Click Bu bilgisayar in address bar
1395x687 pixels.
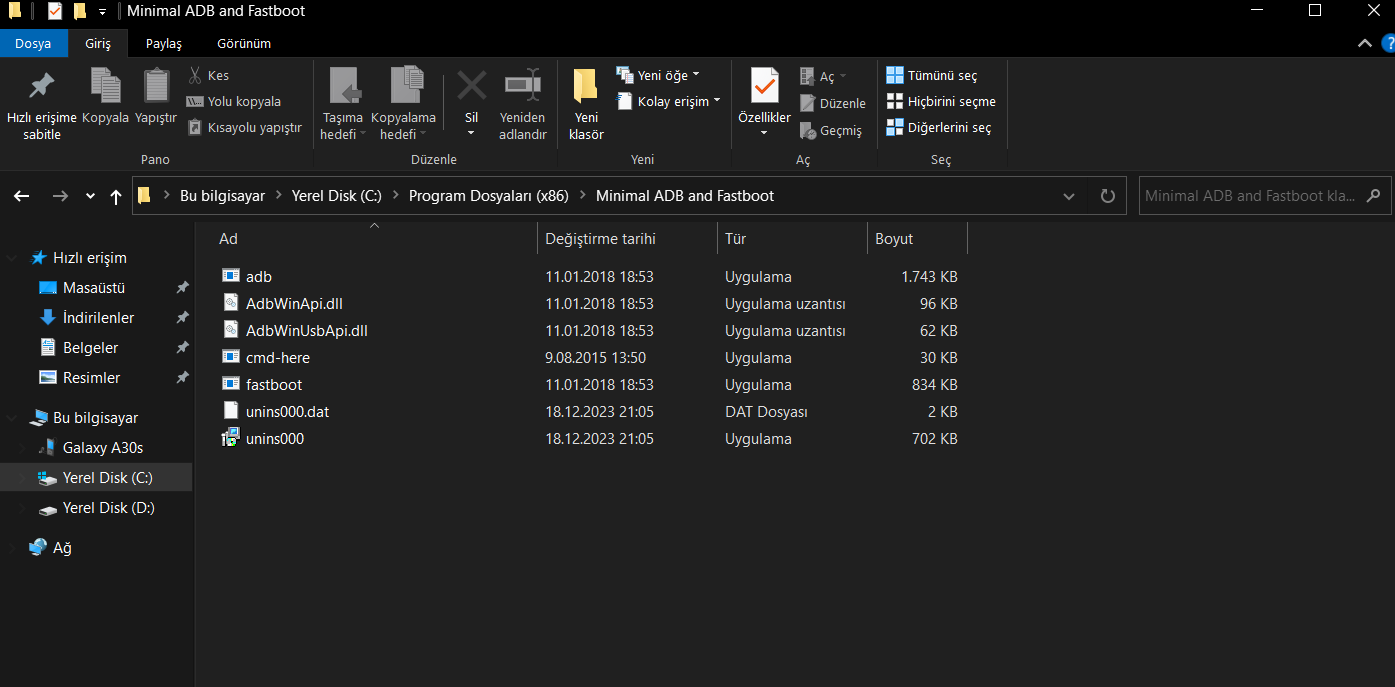pyautogui.click(x=222, y=196)
